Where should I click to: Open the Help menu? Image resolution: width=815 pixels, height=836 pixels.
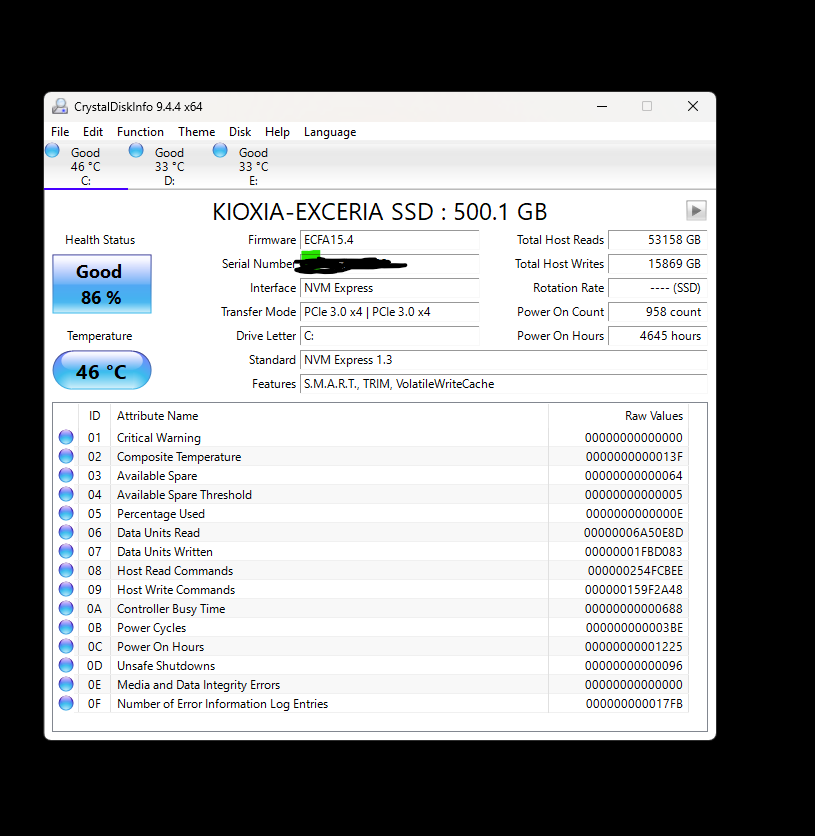point(277,132)
